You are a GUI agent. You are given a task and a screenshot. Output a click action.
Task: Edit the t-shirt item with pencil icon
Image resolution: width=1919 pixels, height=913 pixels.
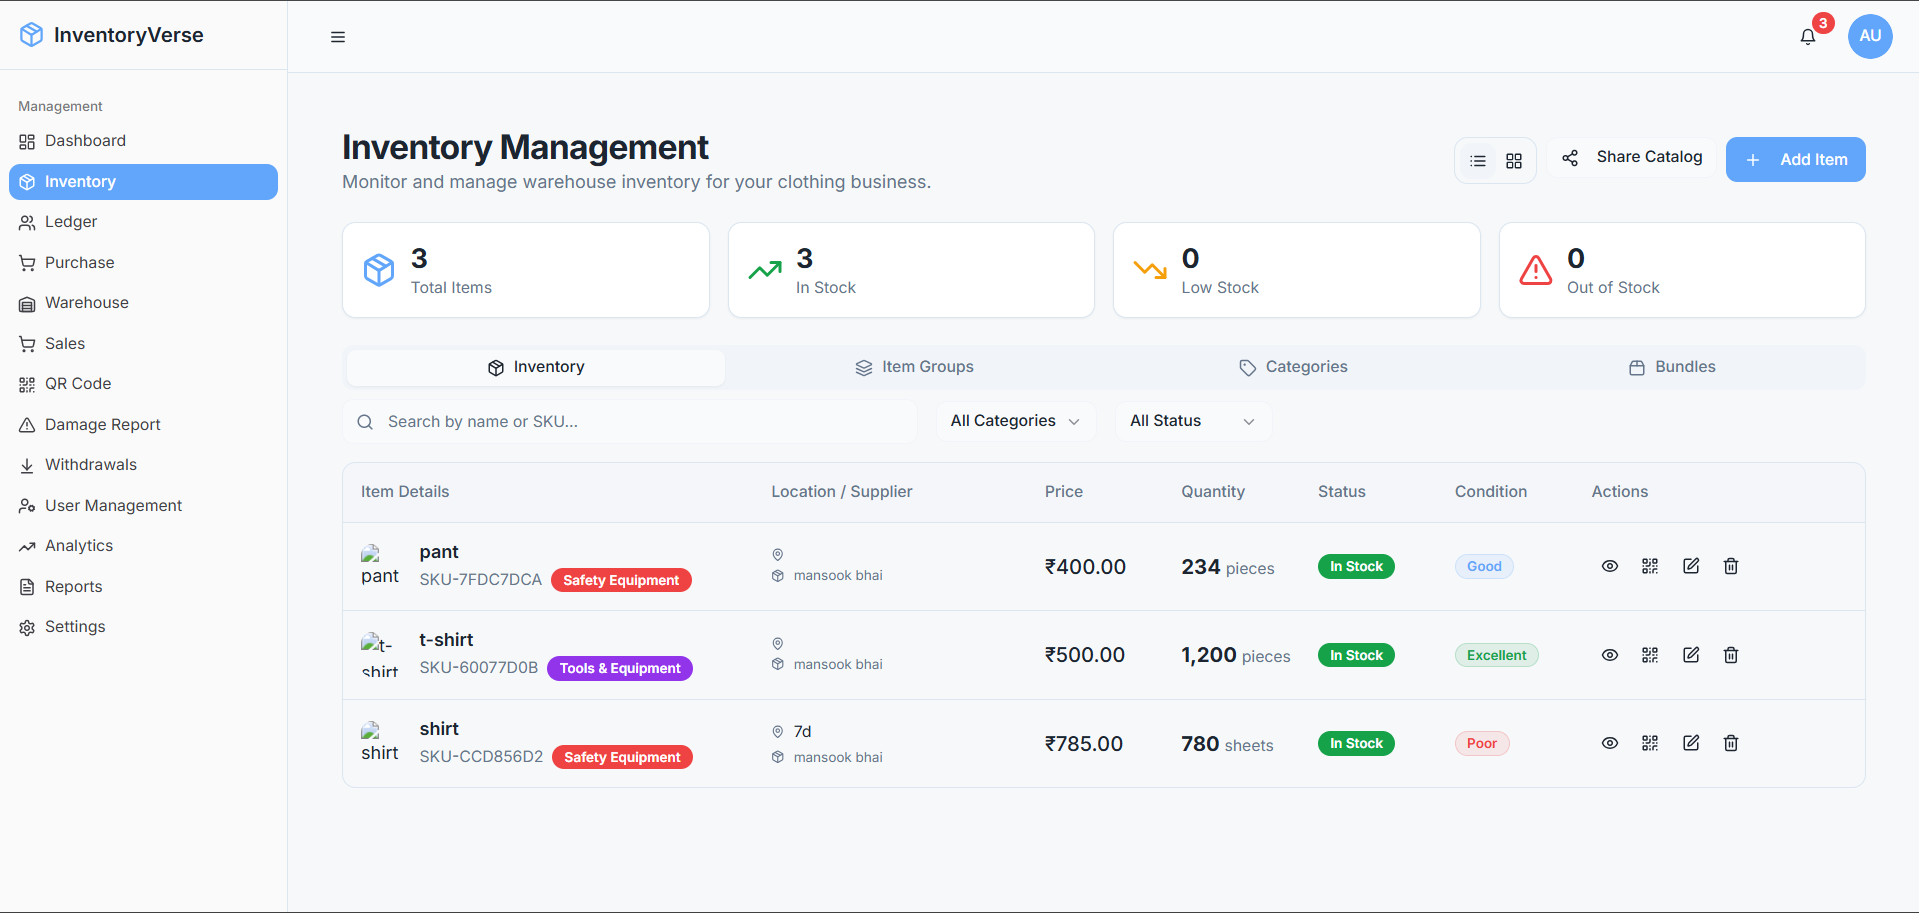tap(1691, 655)
